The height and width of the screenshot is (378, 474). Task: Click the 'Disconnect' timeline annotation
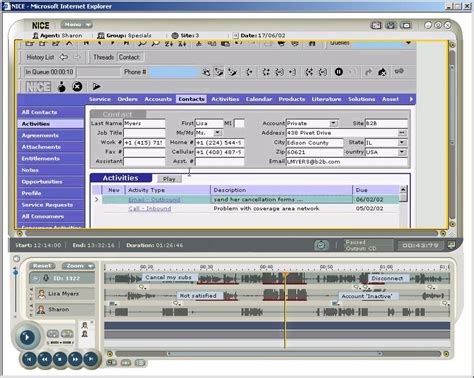(x=387, y=278)
